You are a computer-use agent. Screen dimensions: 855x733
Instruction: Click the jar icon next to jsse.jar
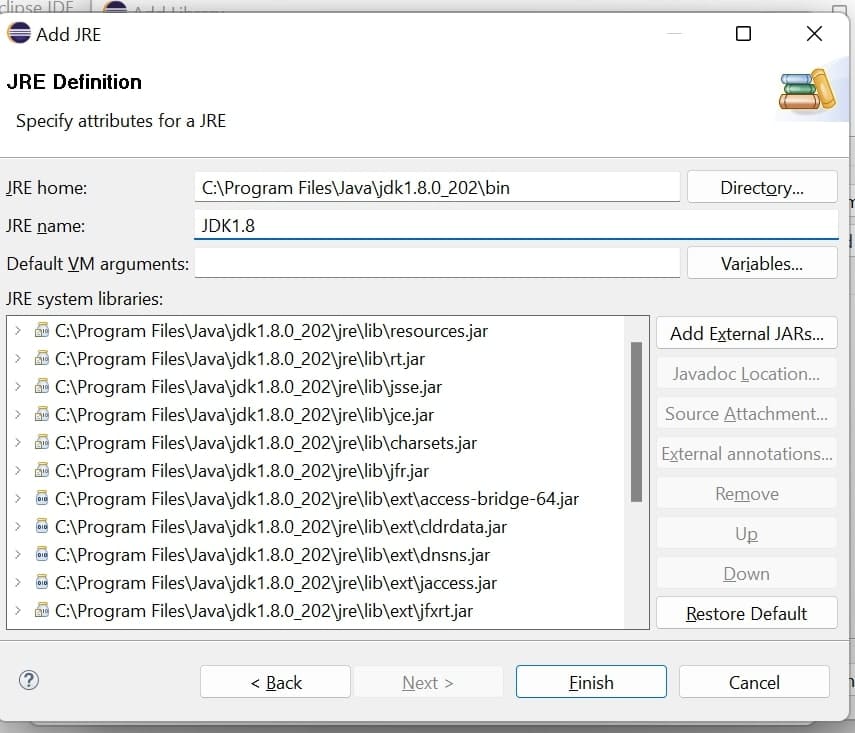[x=42, y=386]
